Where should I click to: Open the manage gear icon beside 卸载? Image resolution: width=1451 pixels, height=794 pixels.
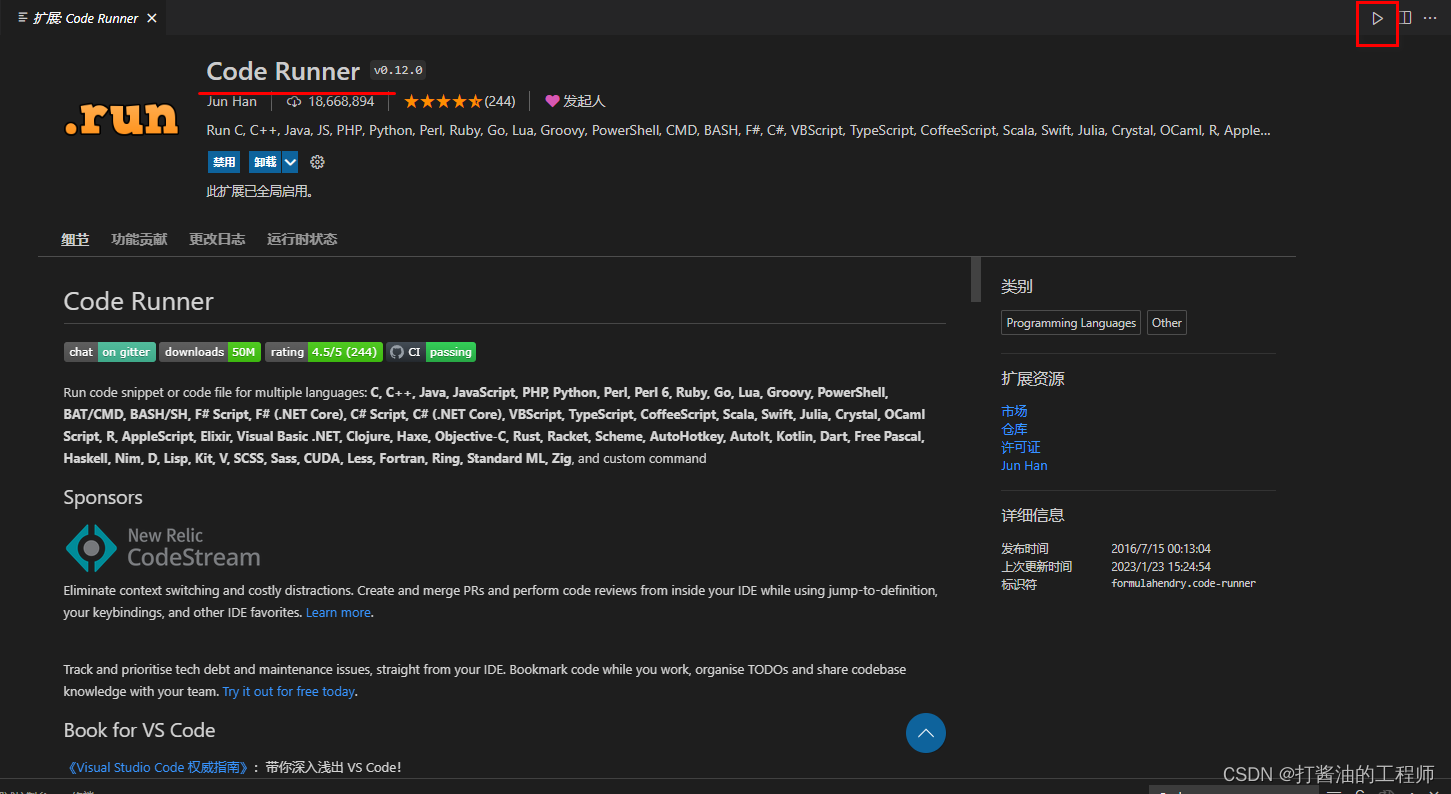(317, 162)
